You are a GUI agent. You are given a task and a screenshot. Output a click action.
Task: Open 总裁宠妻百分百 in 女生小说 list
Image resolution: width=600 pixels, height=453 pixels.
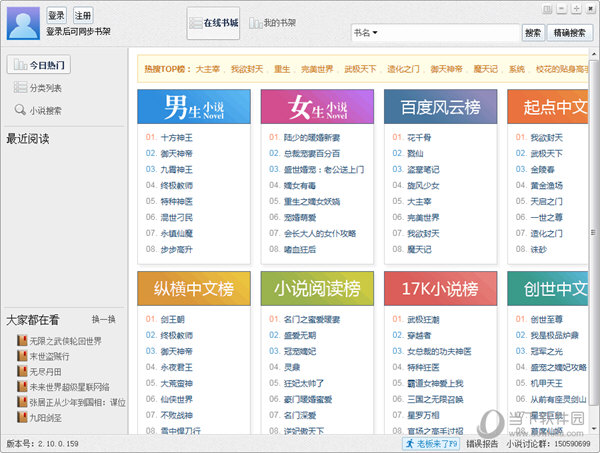pyautogui.click(x=312, y=153)
